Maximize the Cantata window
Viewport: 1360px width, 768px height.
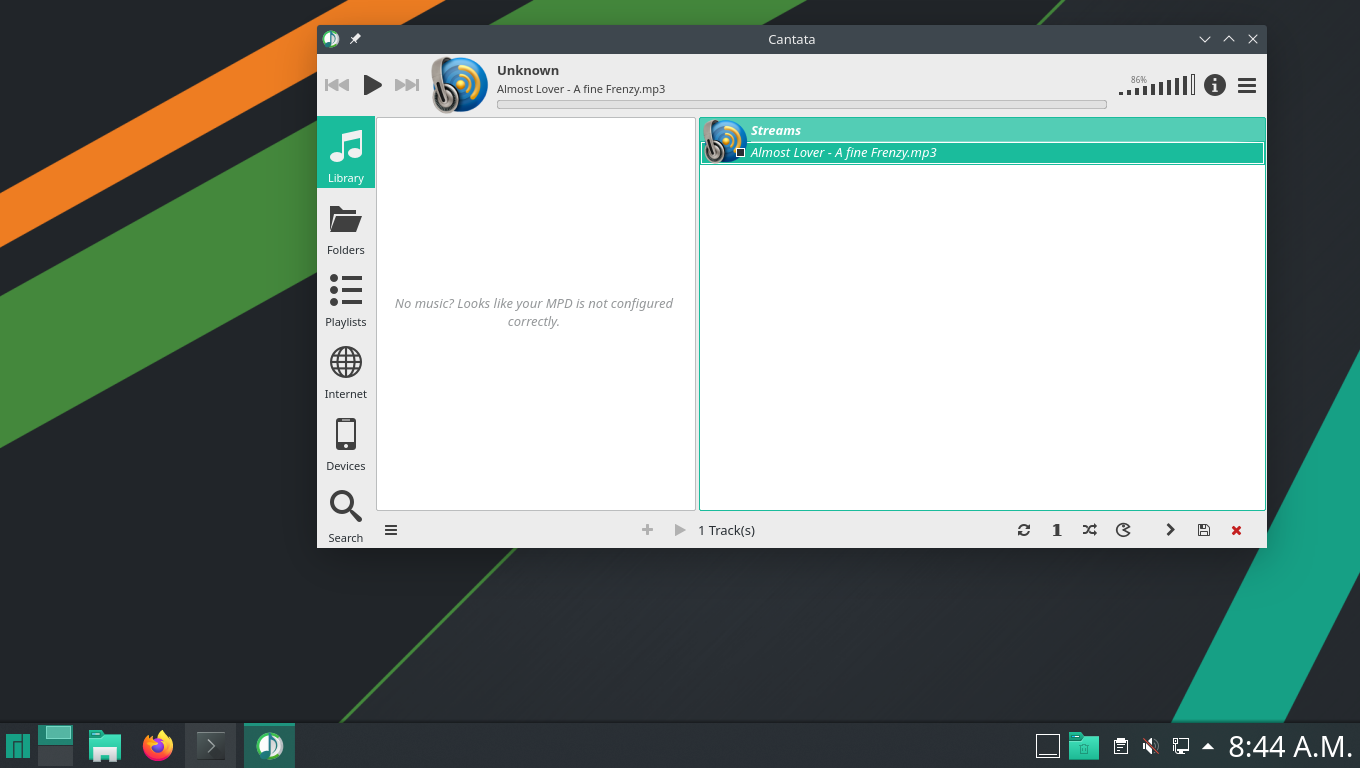tap(1229, 39)
